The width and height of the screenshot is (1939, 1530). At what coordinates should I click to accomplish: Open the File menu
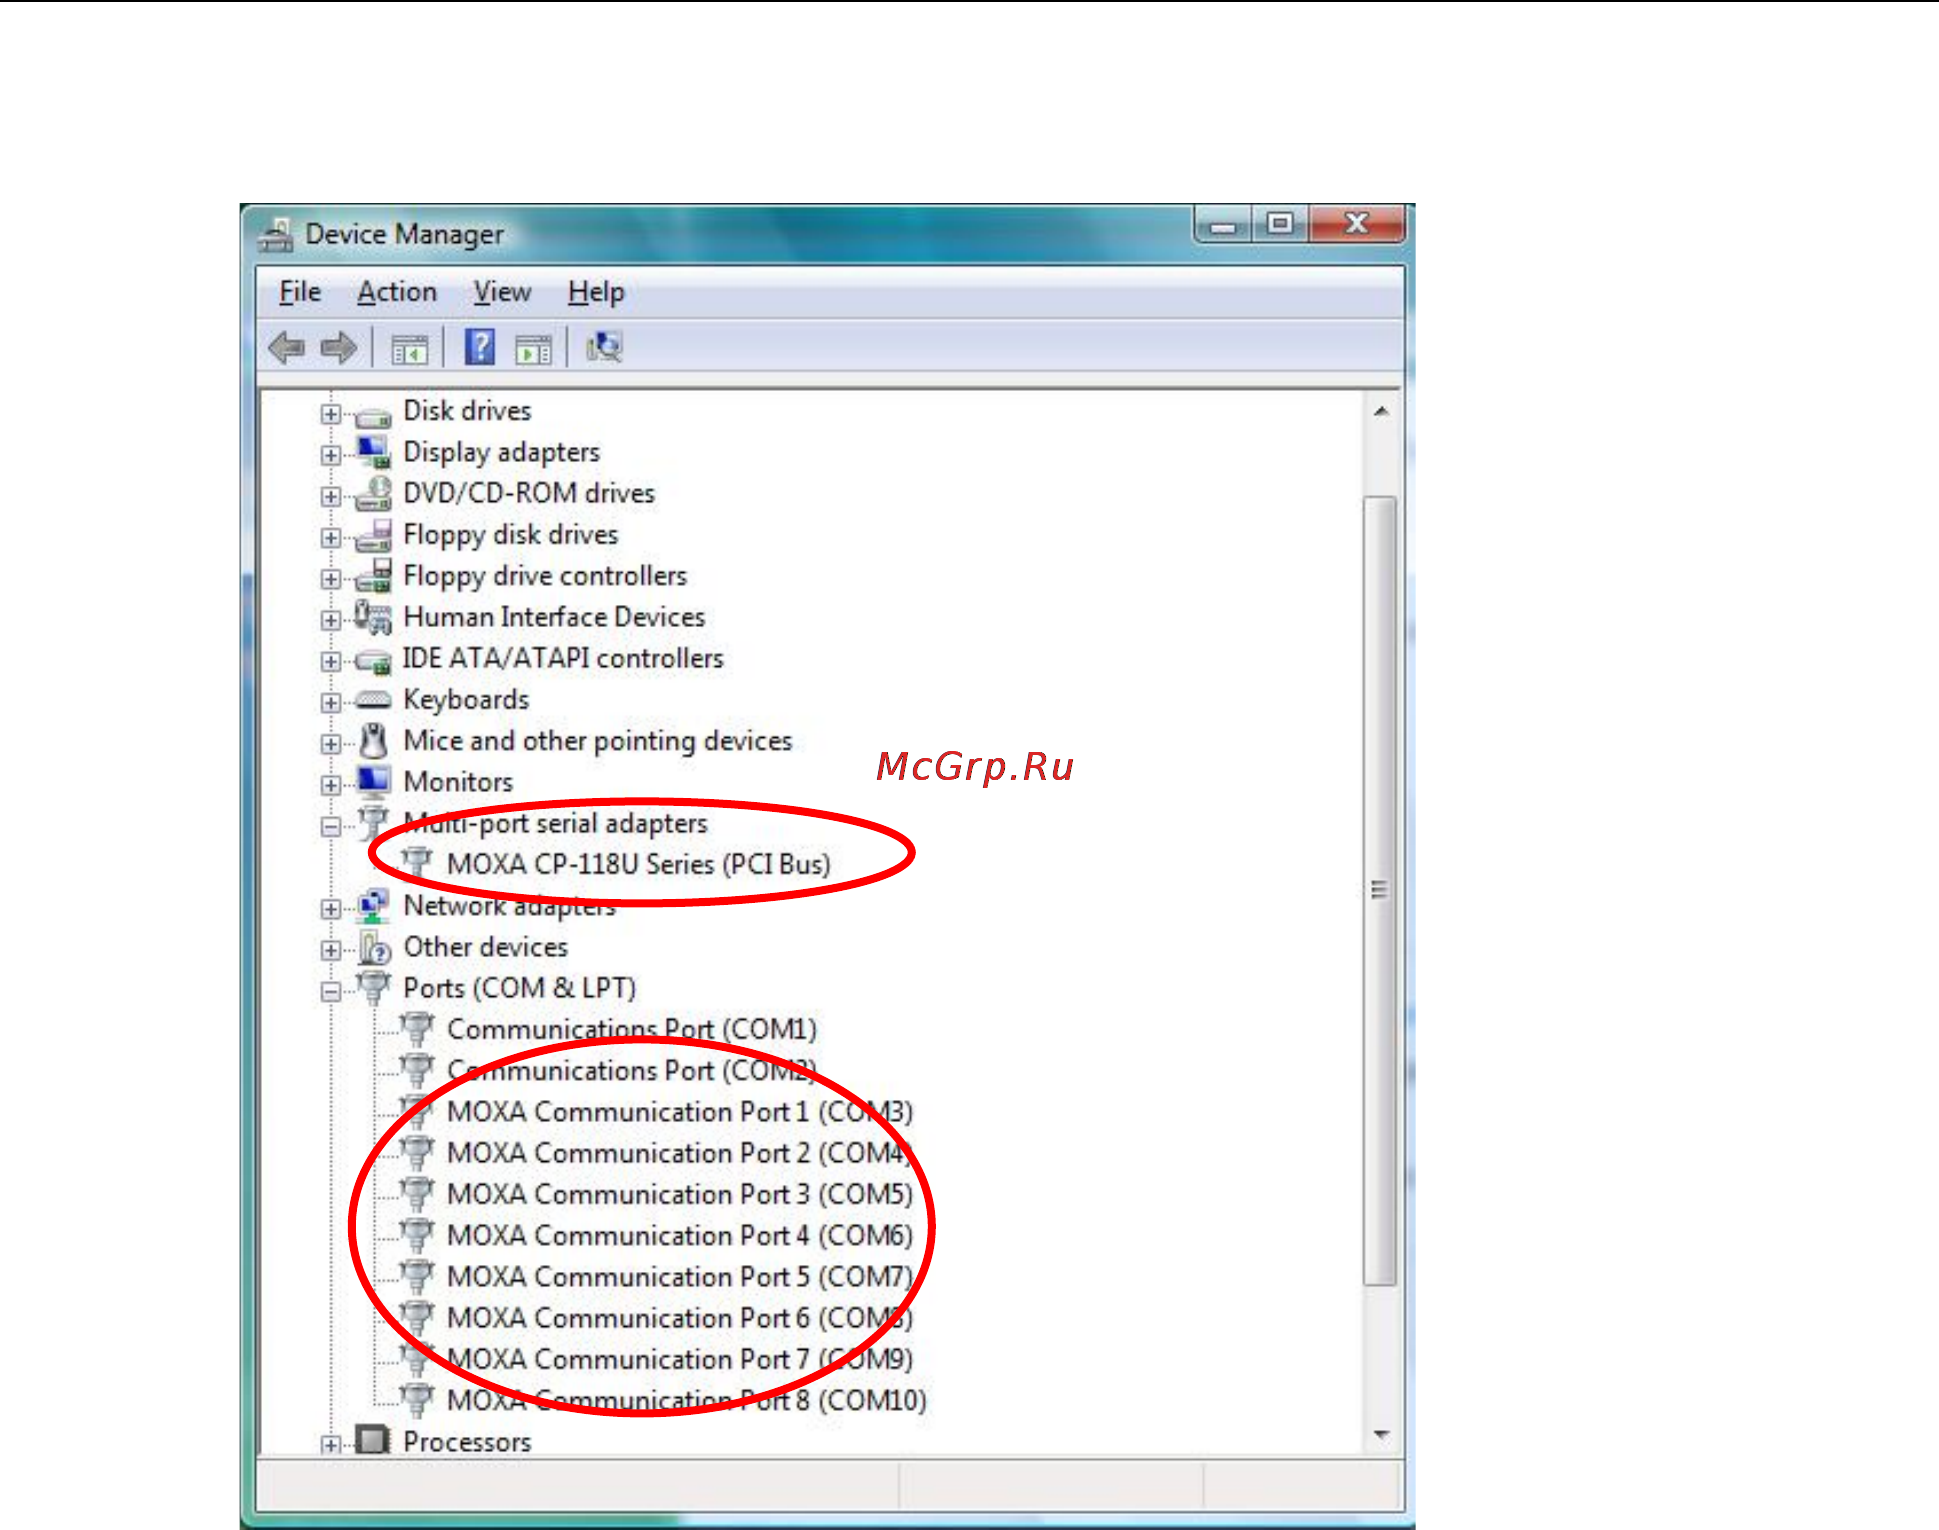tap(300, 292)
